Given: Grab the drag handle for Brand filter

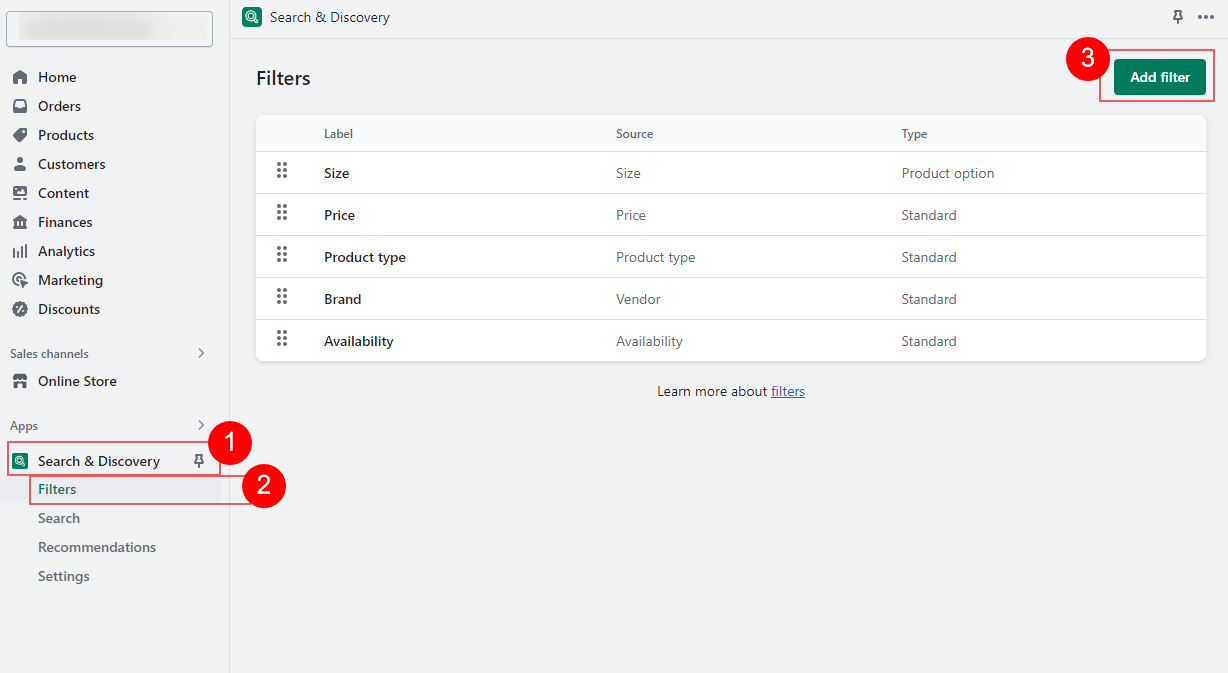Looking at the screenshot, I should coord(282,297).
